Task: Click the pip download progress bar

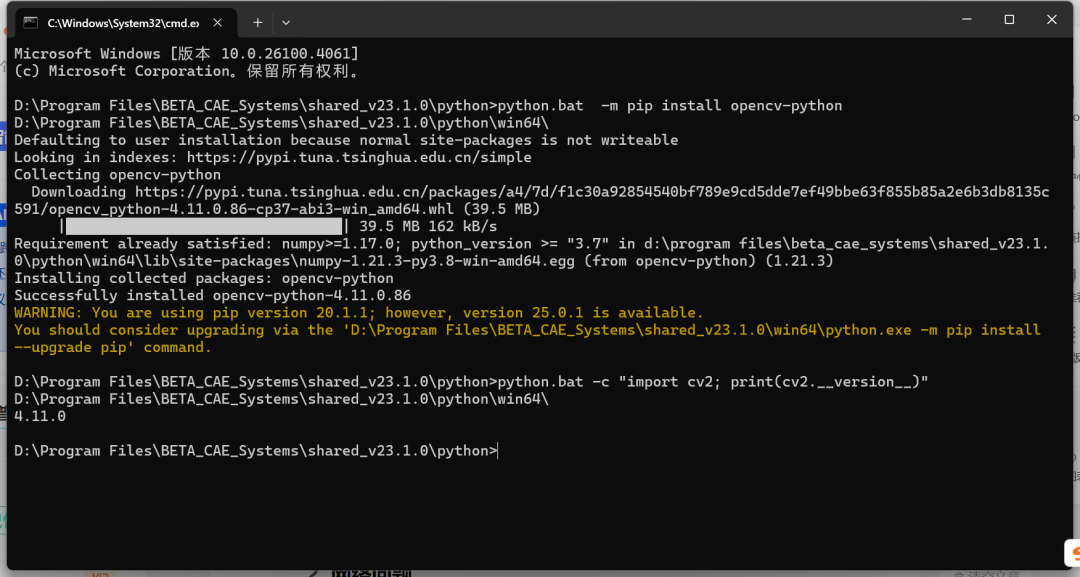Action: 204,227
